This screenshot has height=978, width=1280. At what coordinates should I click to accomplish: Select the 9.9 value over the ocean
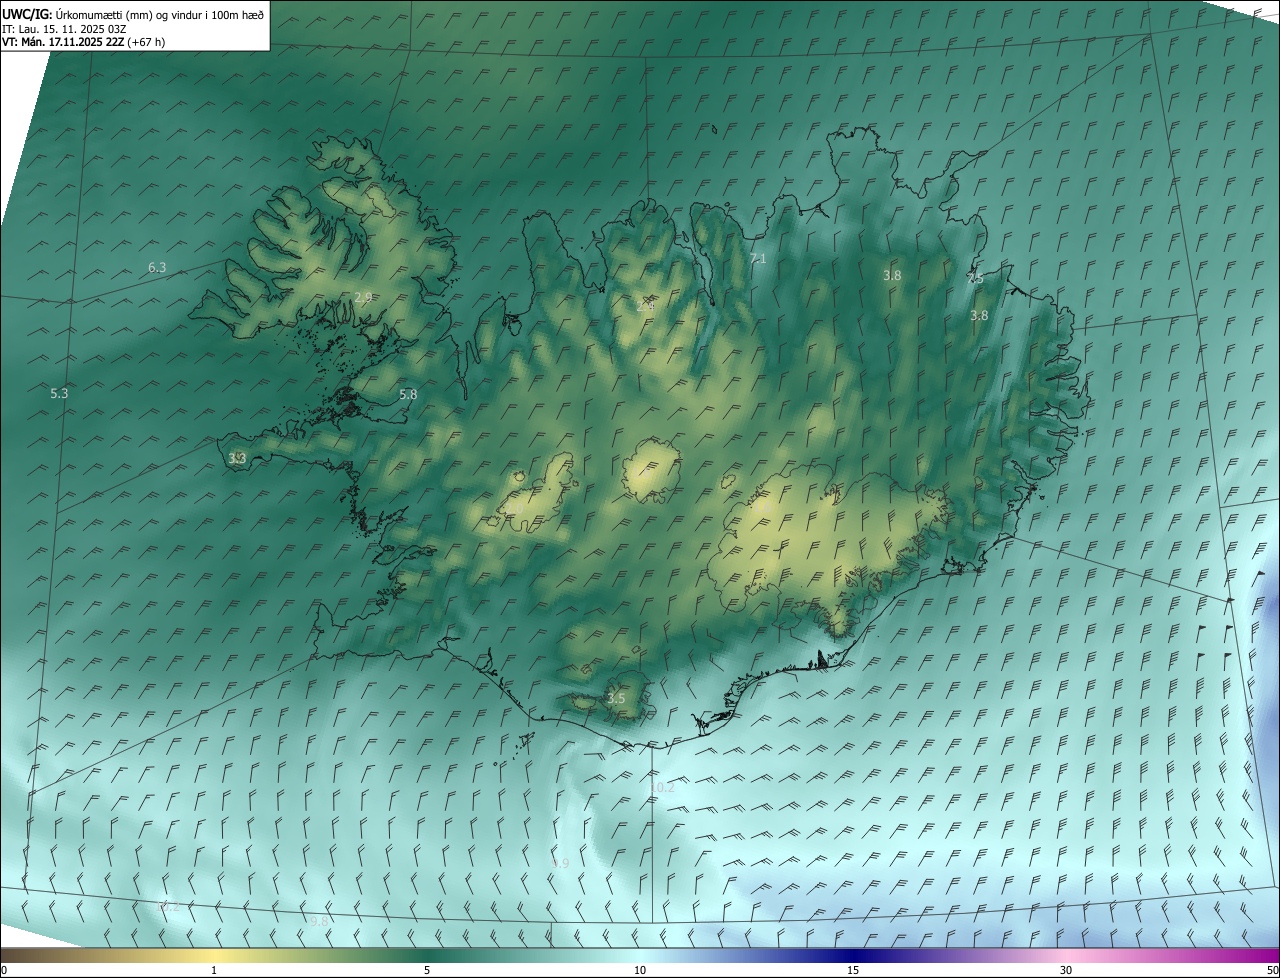click(x=560, y=863)
